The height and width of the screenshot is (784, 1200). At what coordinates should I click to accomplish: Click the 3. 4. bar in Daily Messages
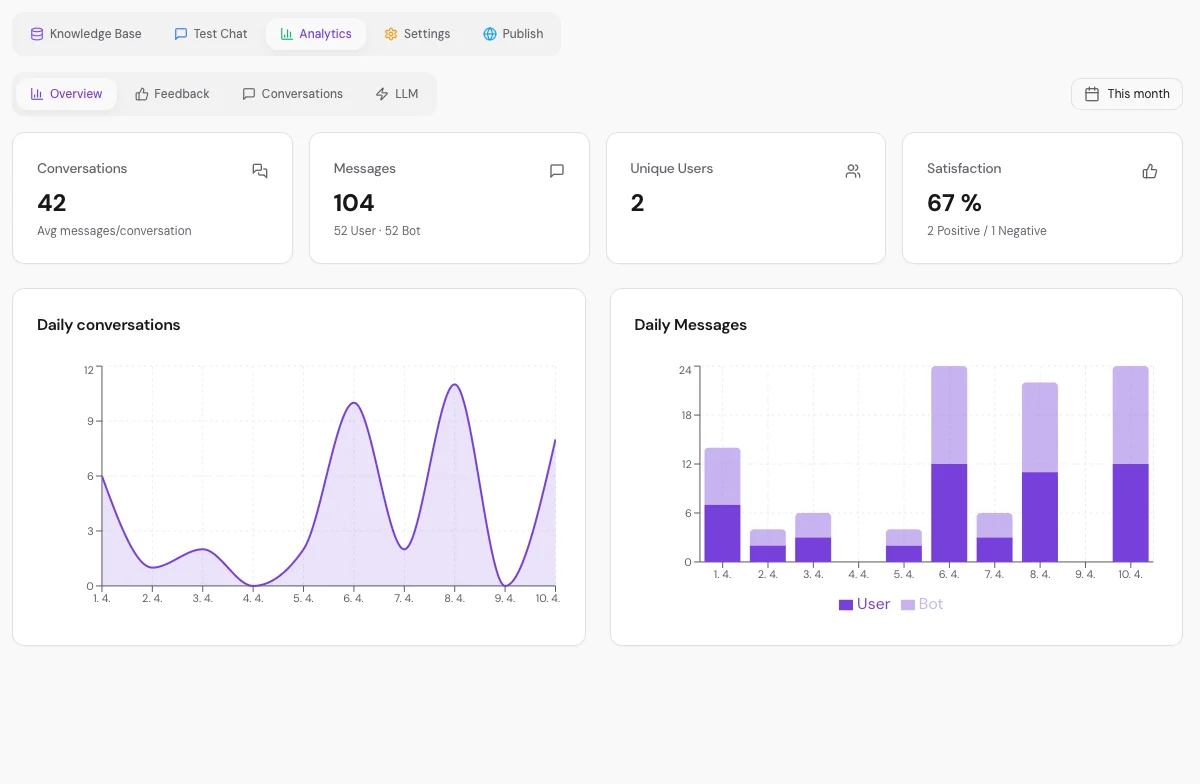tap(813, 538)
